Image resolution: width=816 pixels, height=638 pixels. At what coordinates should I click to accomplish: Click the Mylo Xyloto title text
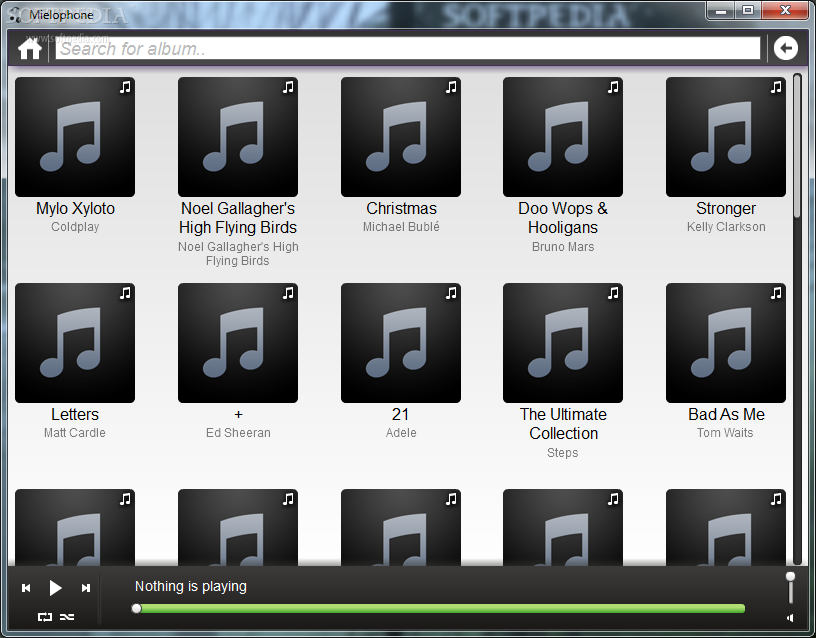(x=75, y=209)
